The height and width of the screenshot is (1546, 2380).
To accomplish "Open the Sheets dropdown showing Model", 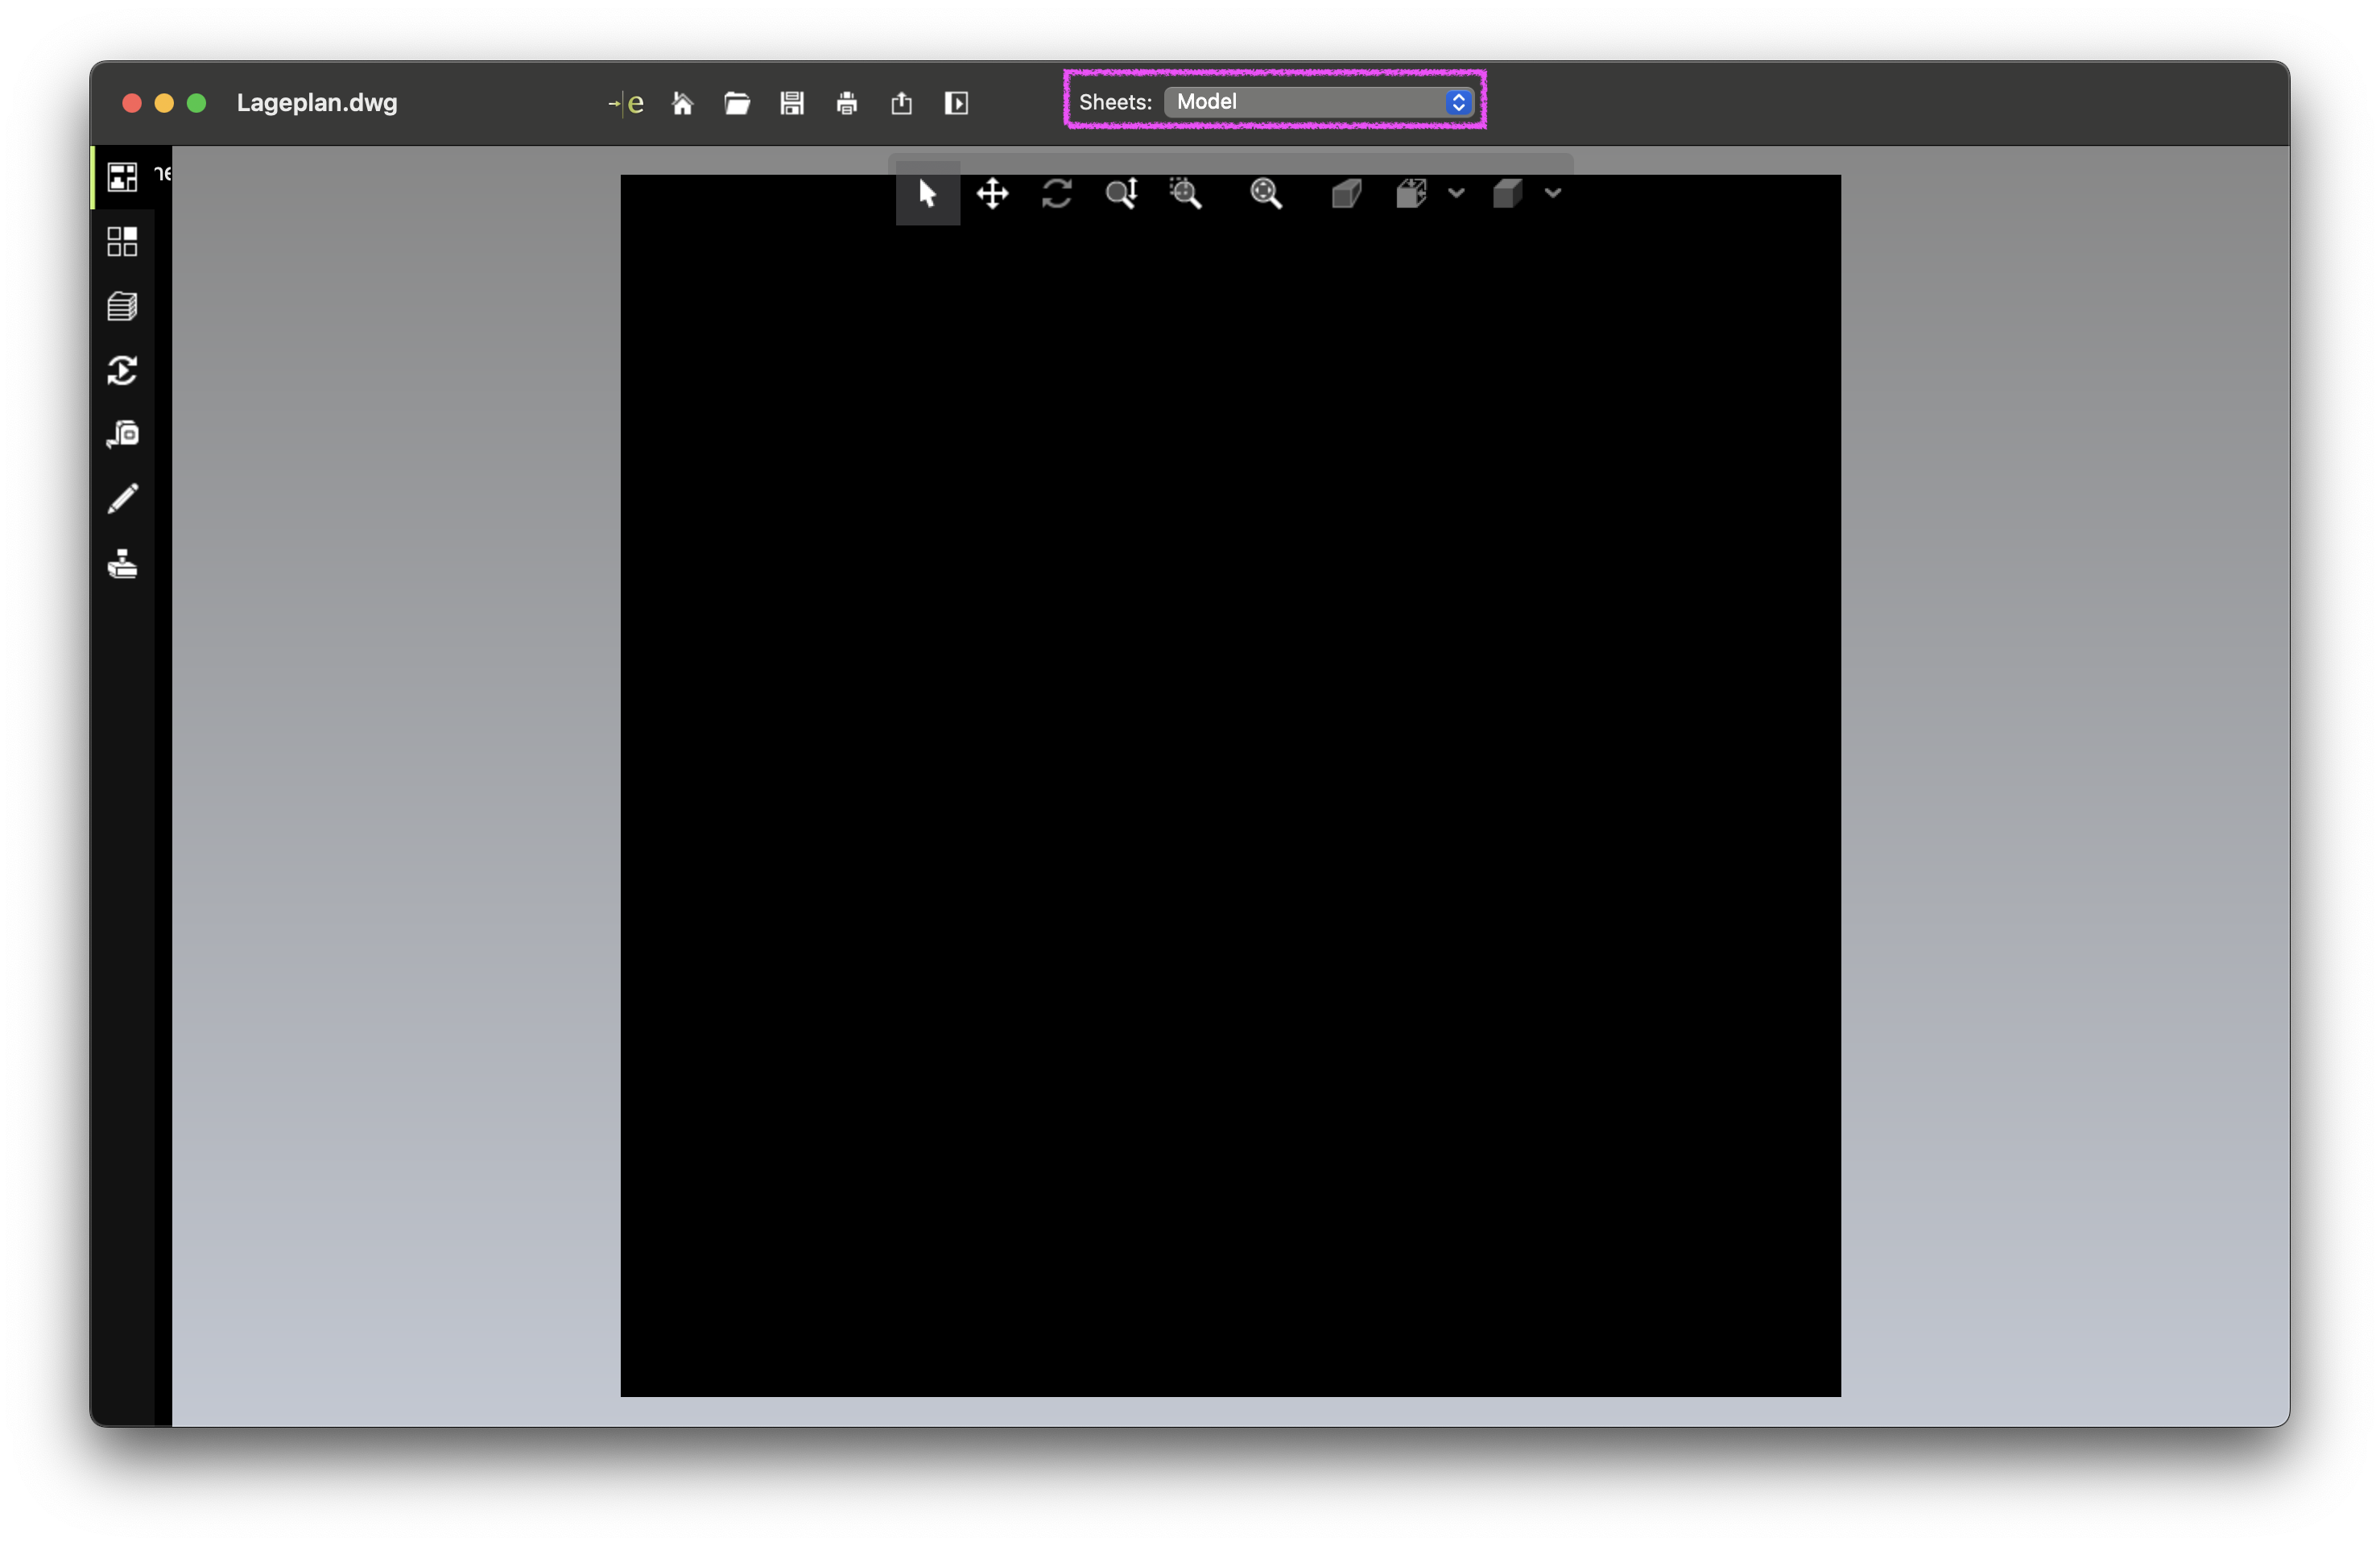I will (1319, 102).
